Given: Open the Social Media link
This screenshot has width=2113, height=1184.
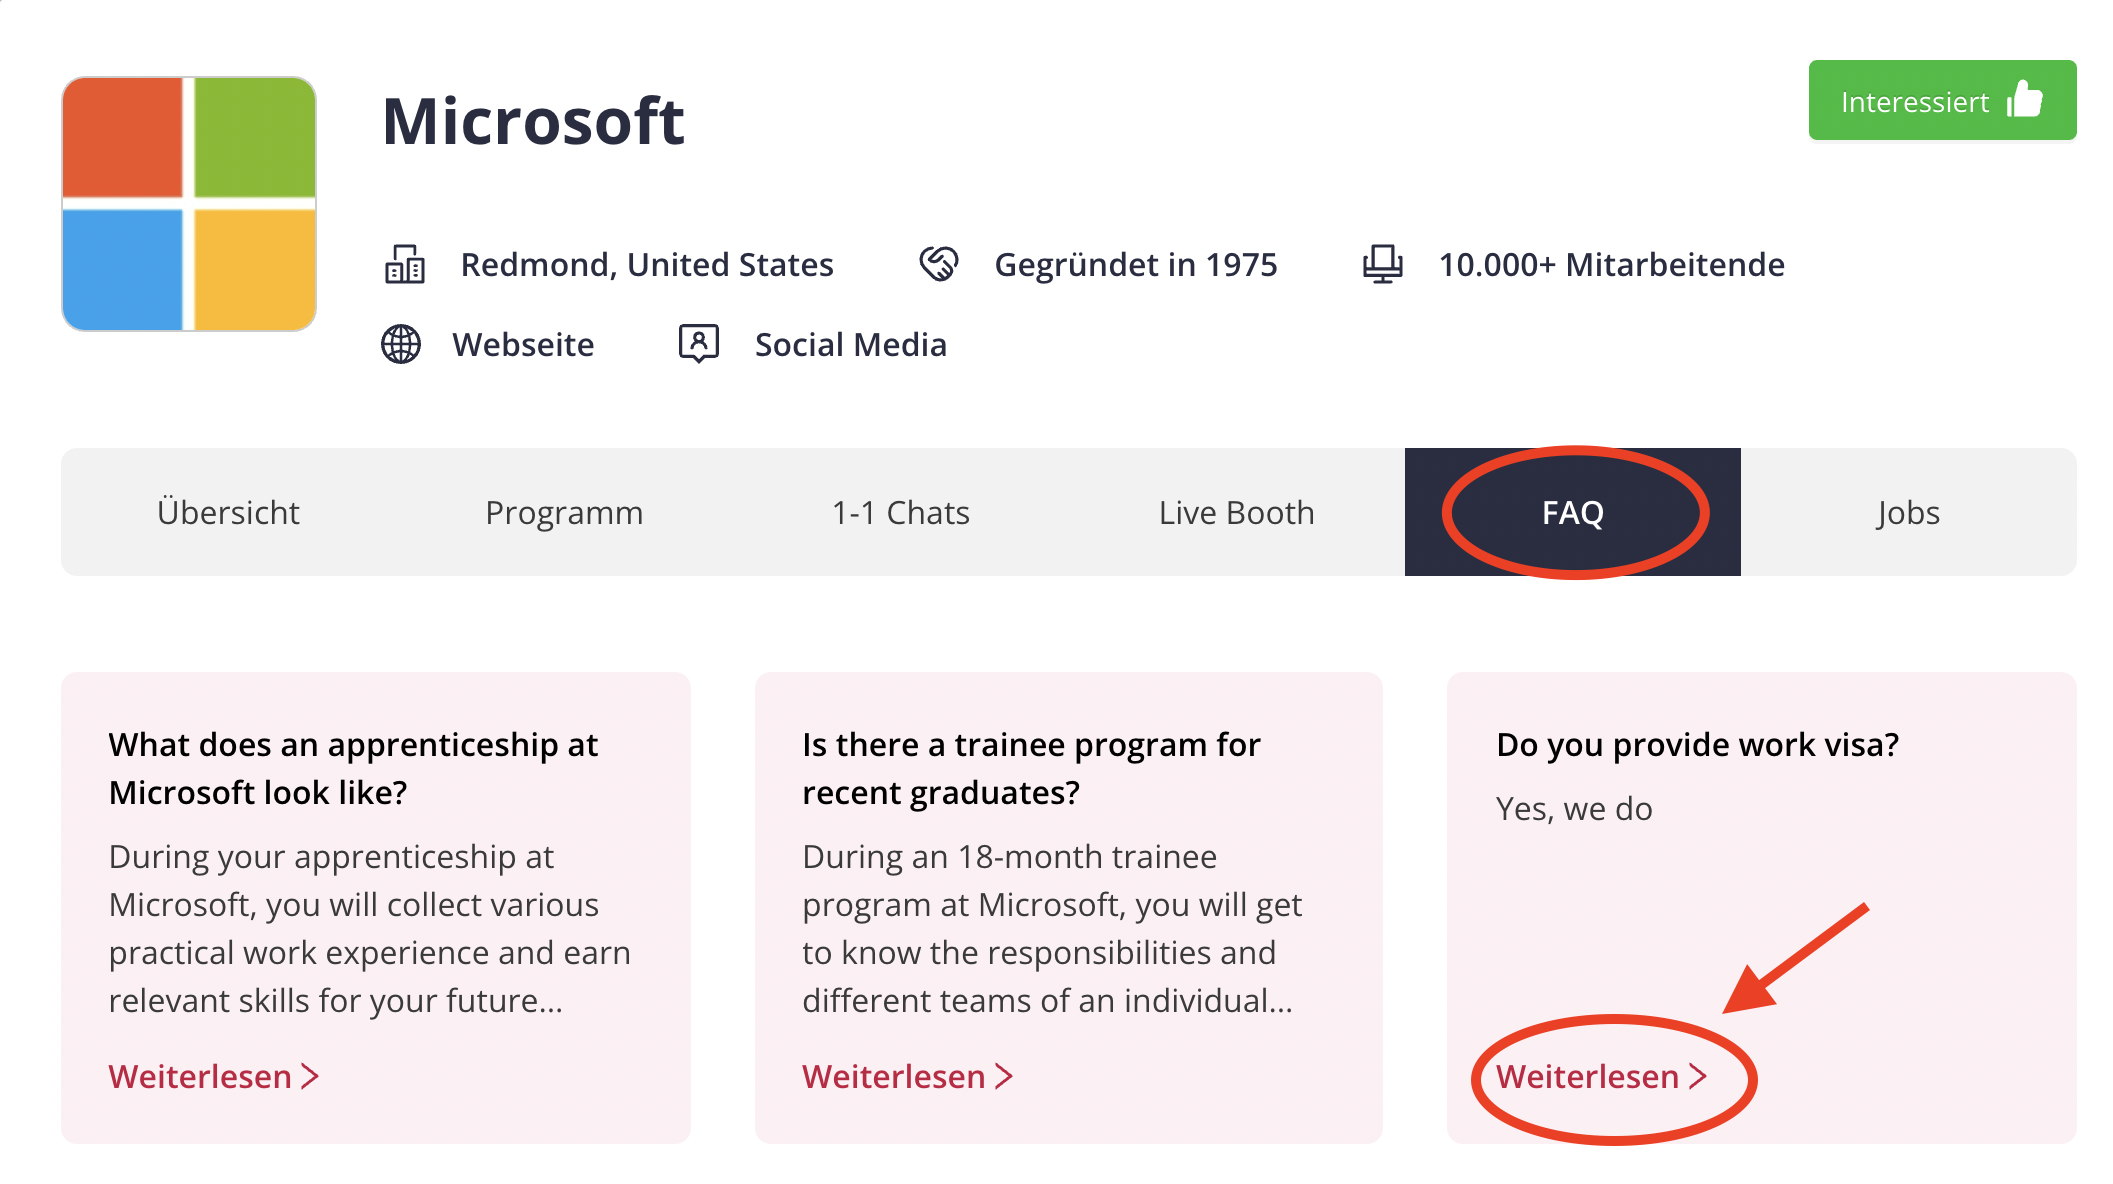Looking at the screenshot, I should [x=850, y=344].
